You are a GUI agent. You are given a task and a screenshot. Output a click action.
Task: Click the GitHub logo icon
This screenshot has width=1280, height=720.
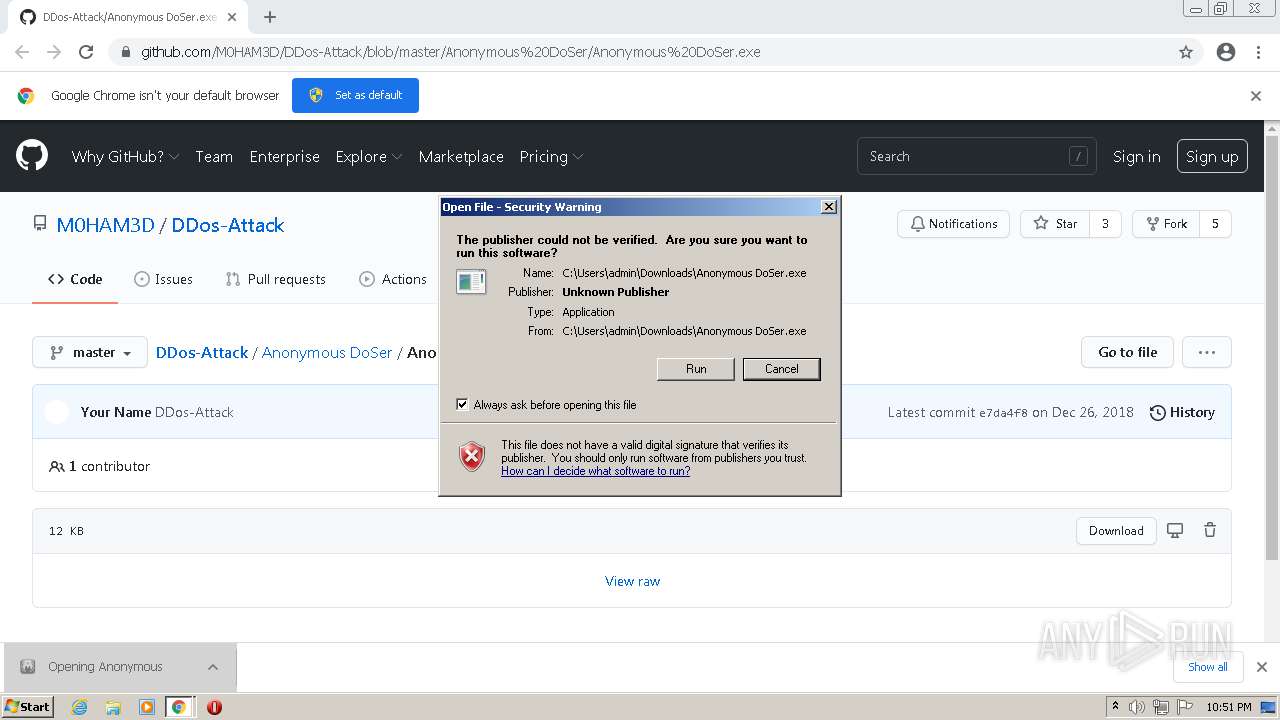pyautogui.click(x=32, y=156)
